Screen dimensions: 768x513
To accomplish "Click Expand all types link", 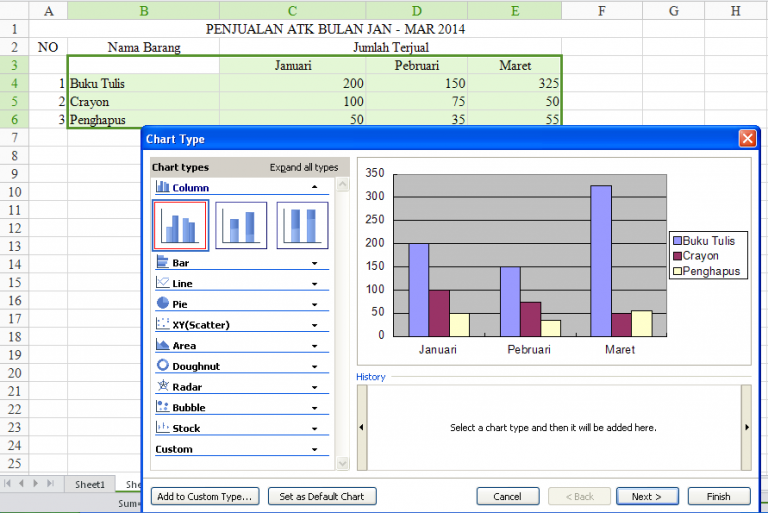I will pos(304,168).
